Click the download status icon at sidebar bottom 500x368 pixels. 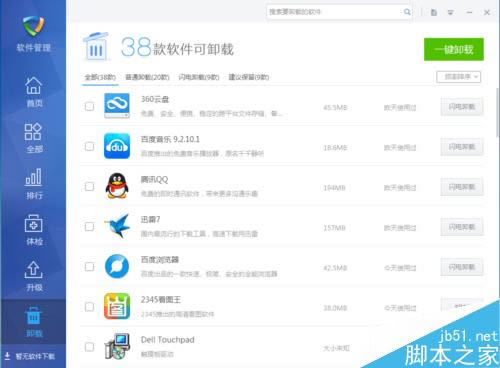[7, 356]
